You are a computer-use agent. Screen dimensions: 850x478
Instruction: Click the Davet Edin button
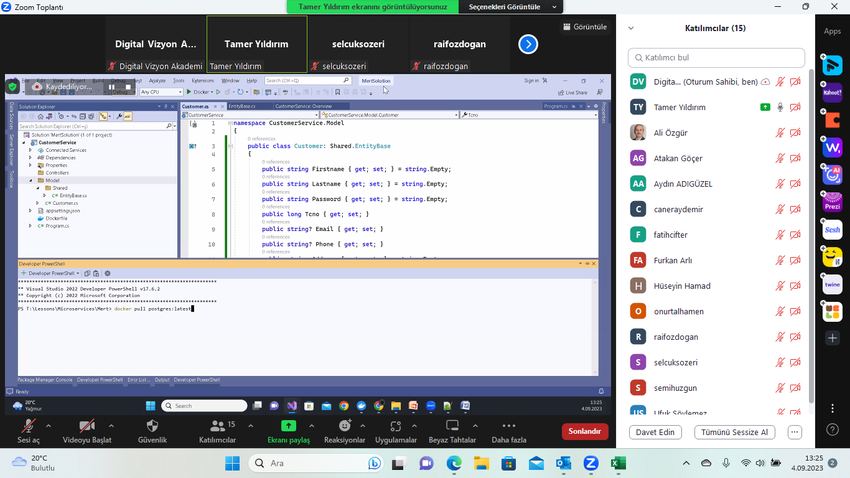[655, 432]
